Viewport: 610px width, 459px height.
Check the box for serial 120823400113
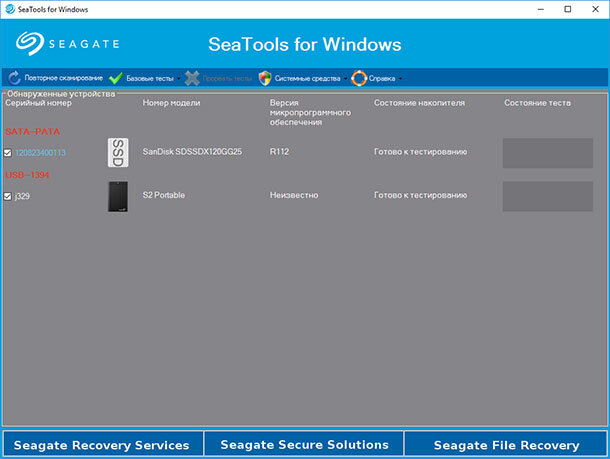tap(8, 153)
